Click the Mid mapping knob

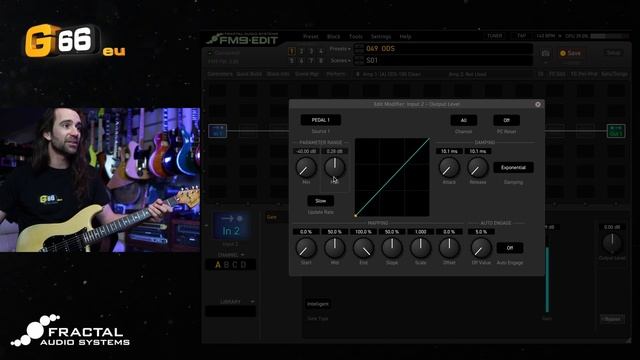pyautogui.click(x=334, y=248)
